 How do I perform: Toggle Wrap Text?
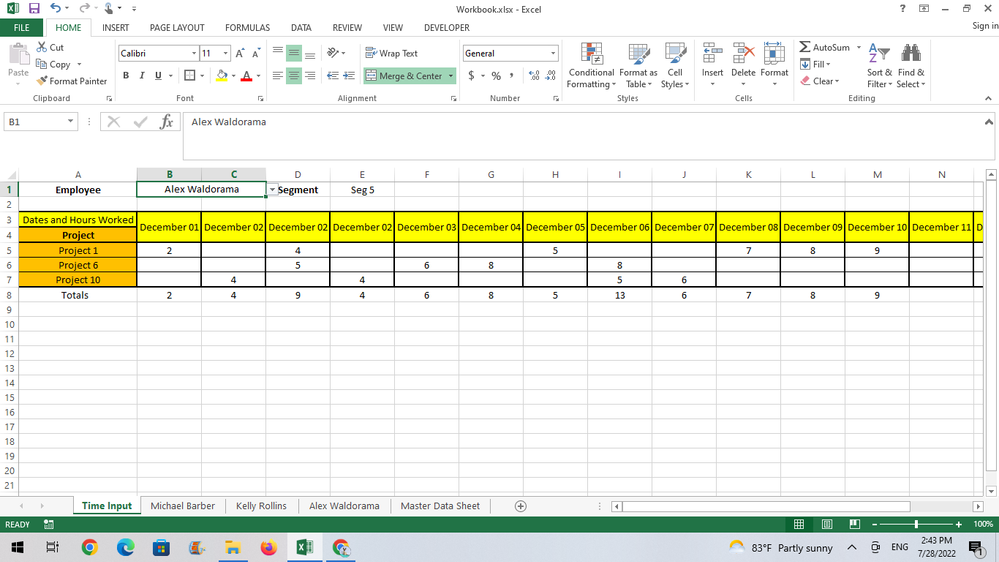[x=392, y=53]
